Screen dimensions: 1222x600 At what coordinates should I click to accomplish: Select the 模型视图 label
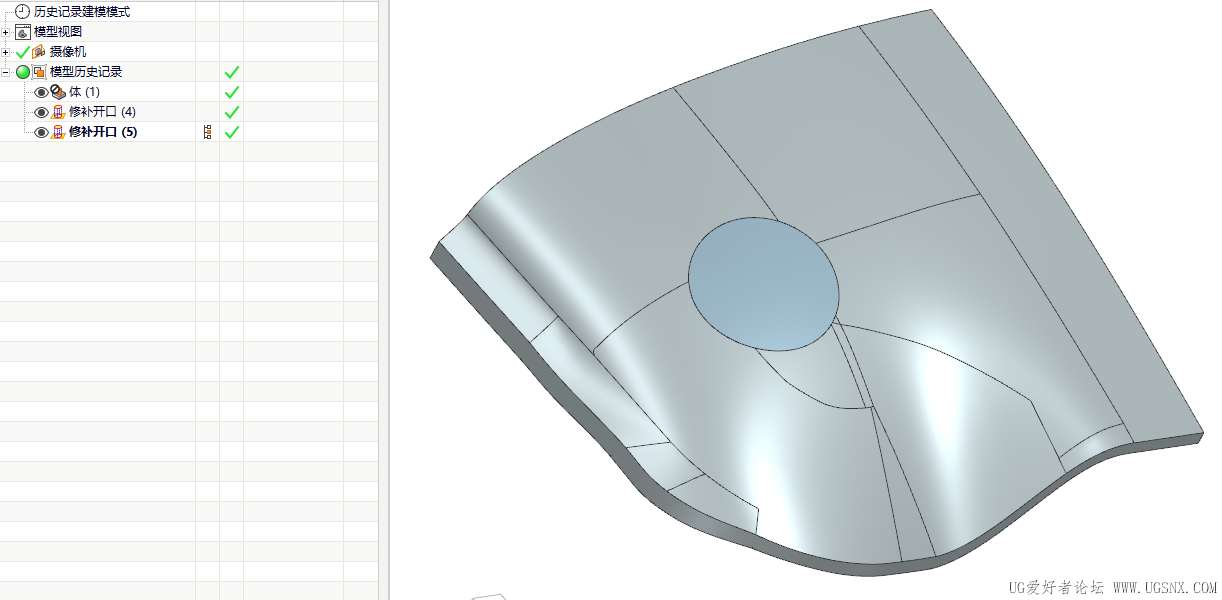[58, 32]
